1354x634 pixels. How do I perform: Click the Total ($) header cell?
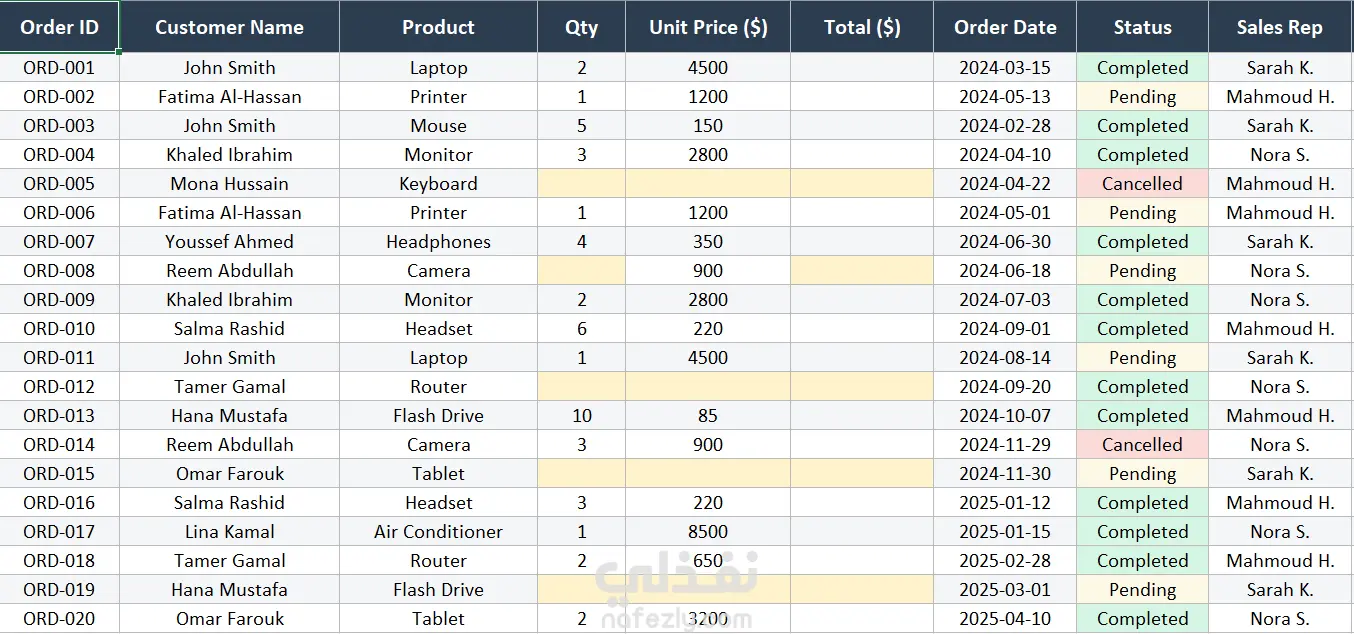click(x=862, y=27)
